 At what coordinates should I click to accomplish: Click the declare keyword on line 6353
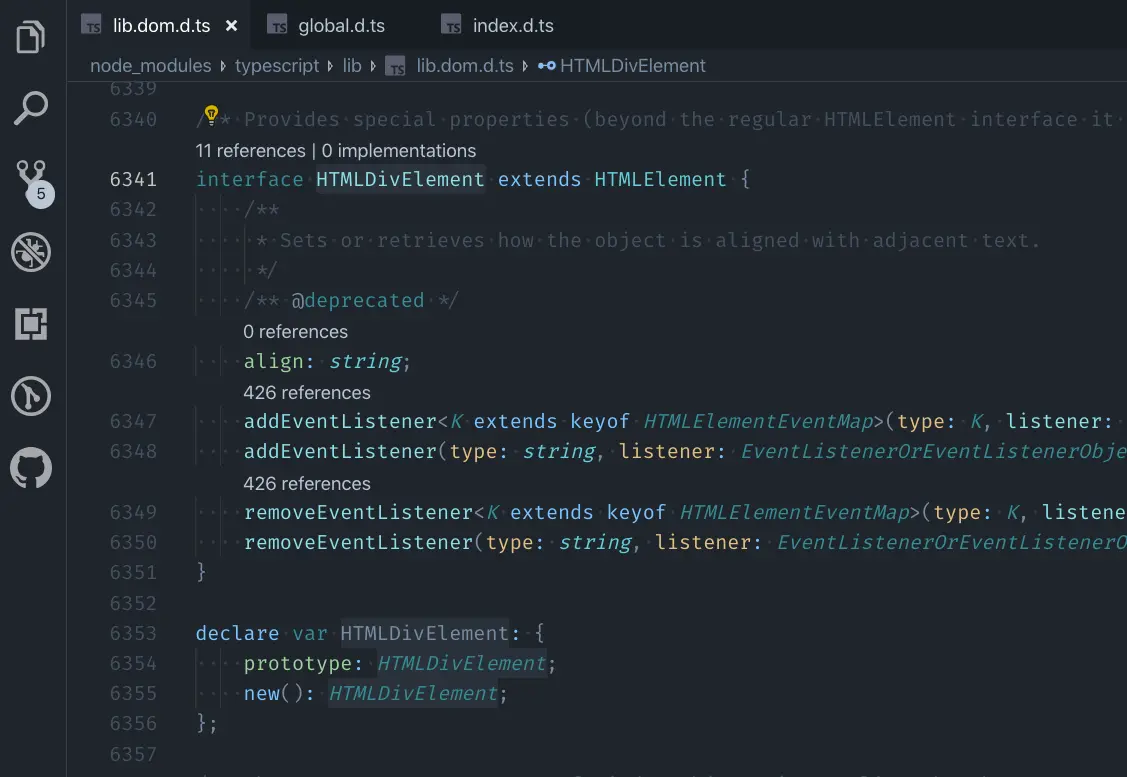(237, 633)
